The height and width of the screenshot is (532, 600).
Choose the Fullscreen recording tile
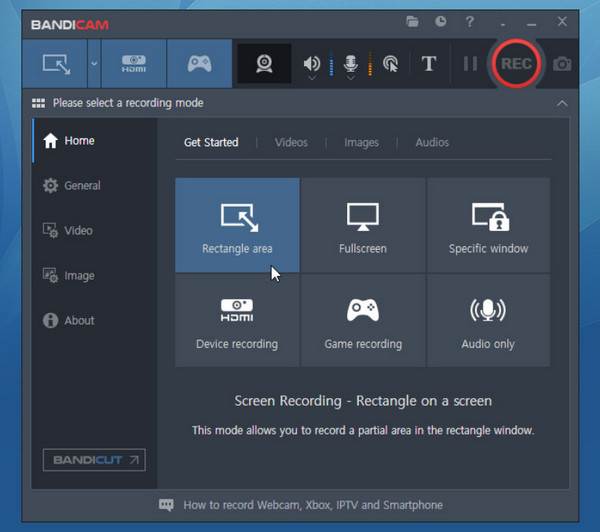pyautogui.click(x=362, y=226)
